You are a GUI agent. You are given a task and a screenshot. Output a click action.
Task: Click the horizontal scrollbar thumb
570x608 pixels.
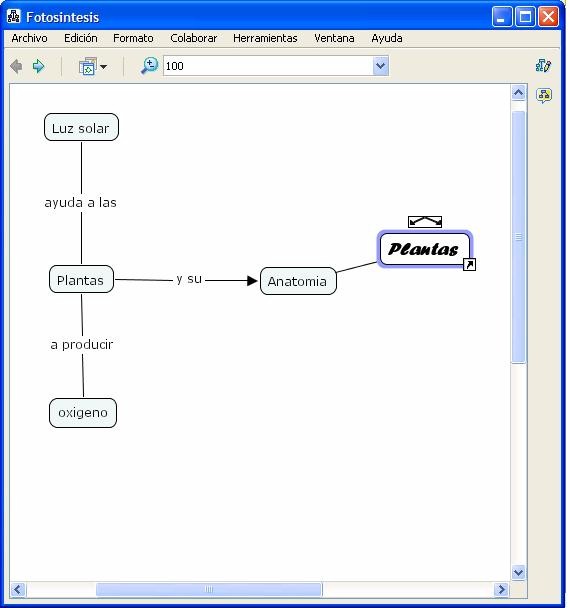[x=209, y=589]
